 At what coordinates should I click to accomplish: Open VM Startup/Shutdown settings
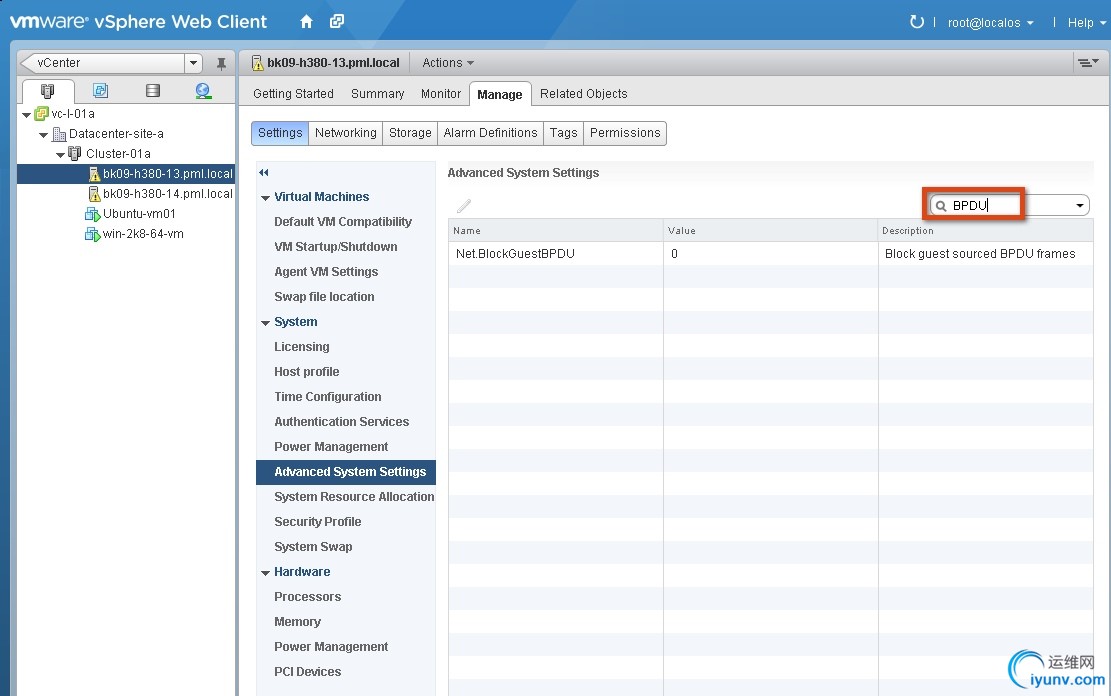pos(336,247)
